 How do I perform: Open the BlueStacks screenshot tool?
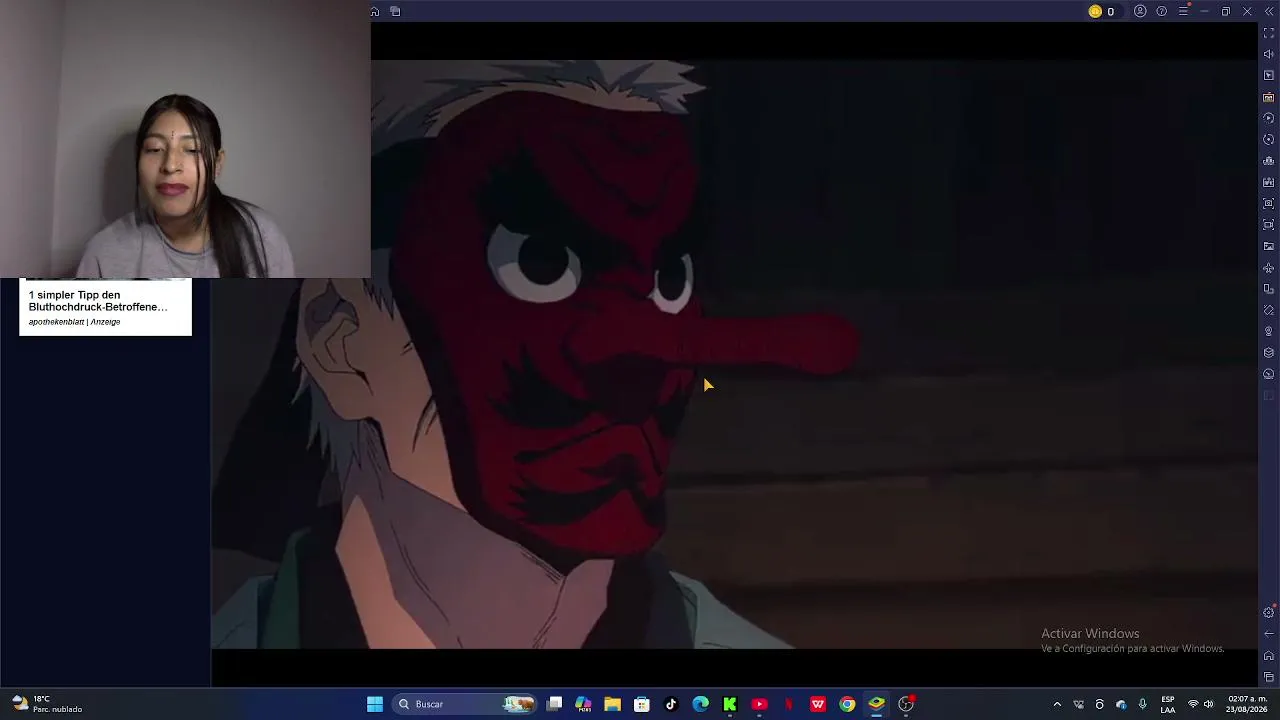[x=1269, y=203]
